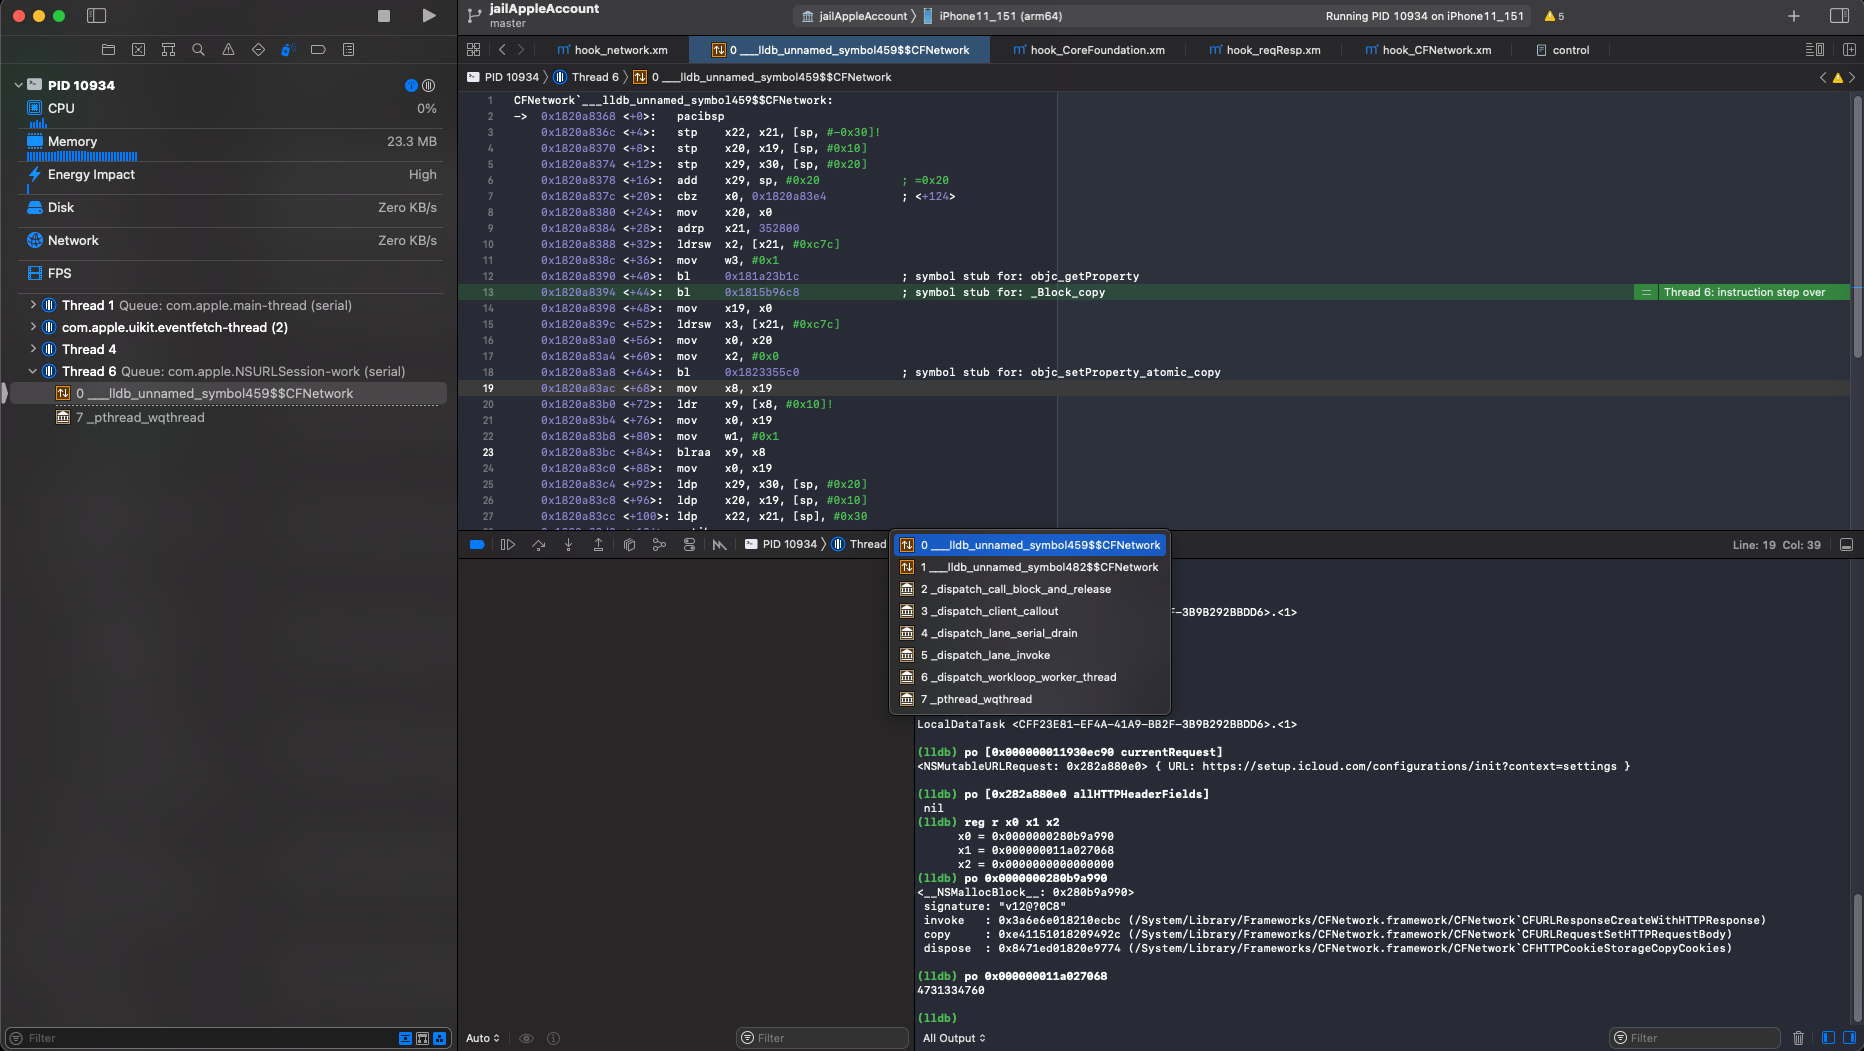
Task: Select frame 2 _dispatch_call_block_and_release
Action: [1029, 589]
